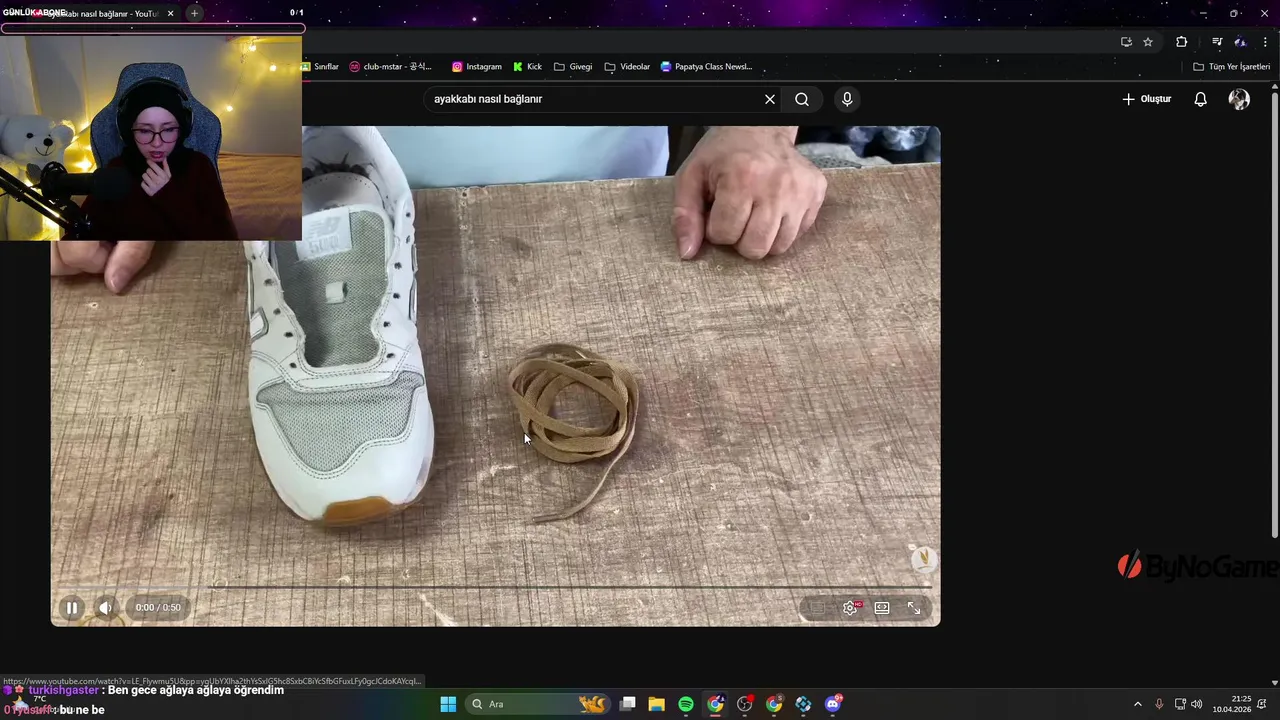
Task: Switch to theater mode view
Action: [x=882, y=608]
